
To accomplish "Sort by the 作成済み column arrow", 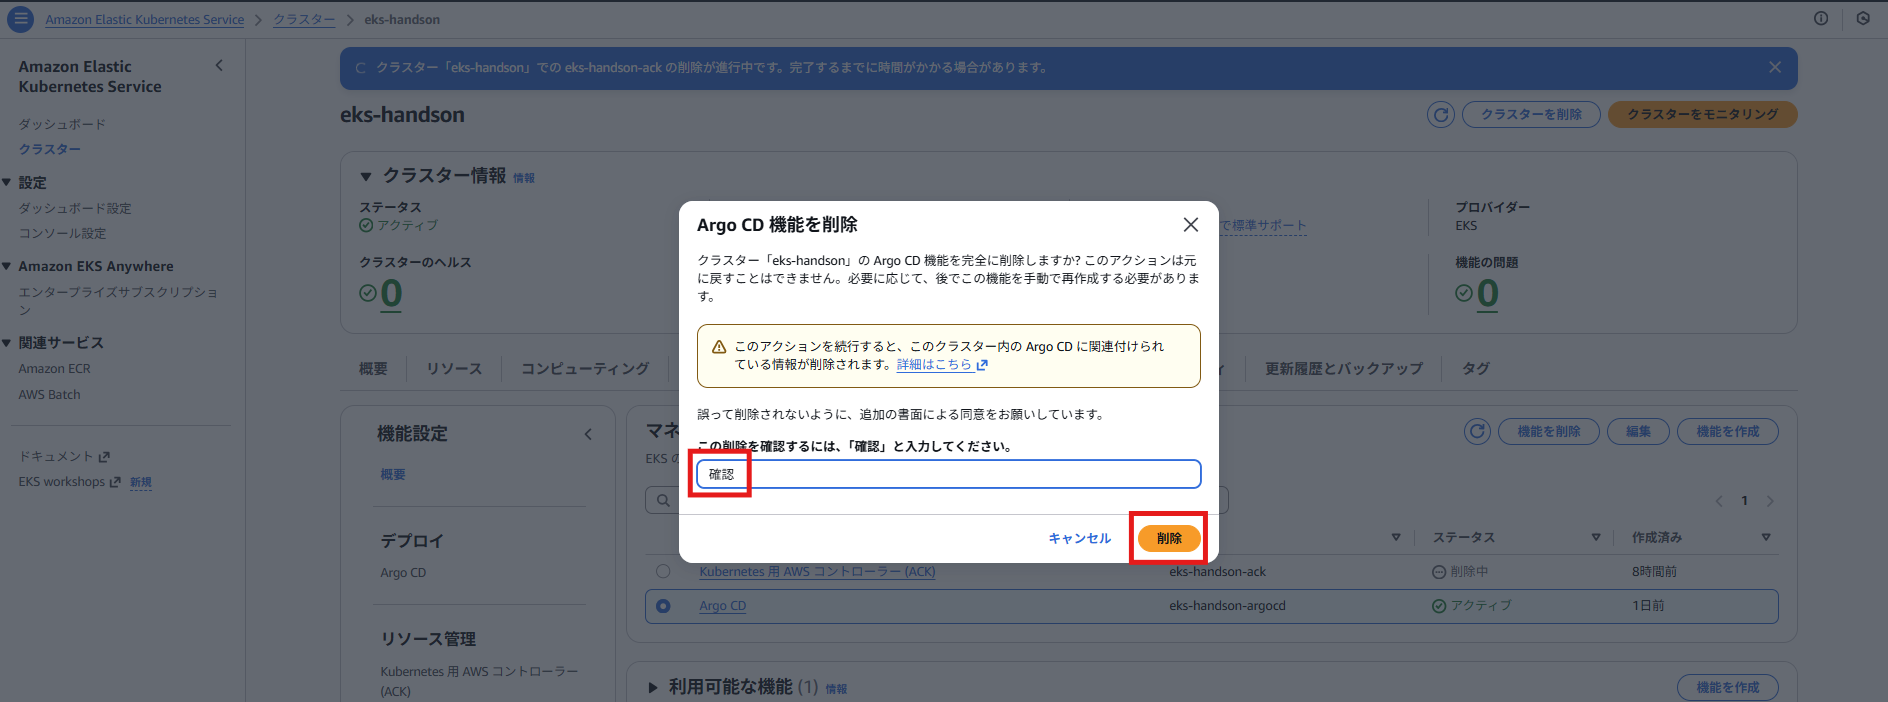I will (x=1766, y=537).
